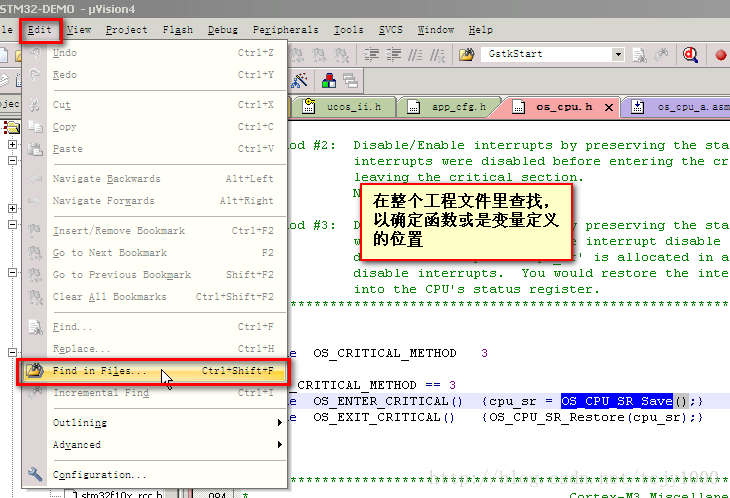This screenshot has width=730, height=498.
Task: Switch to the app_cfg.h tab
Action: coord(449,107)
